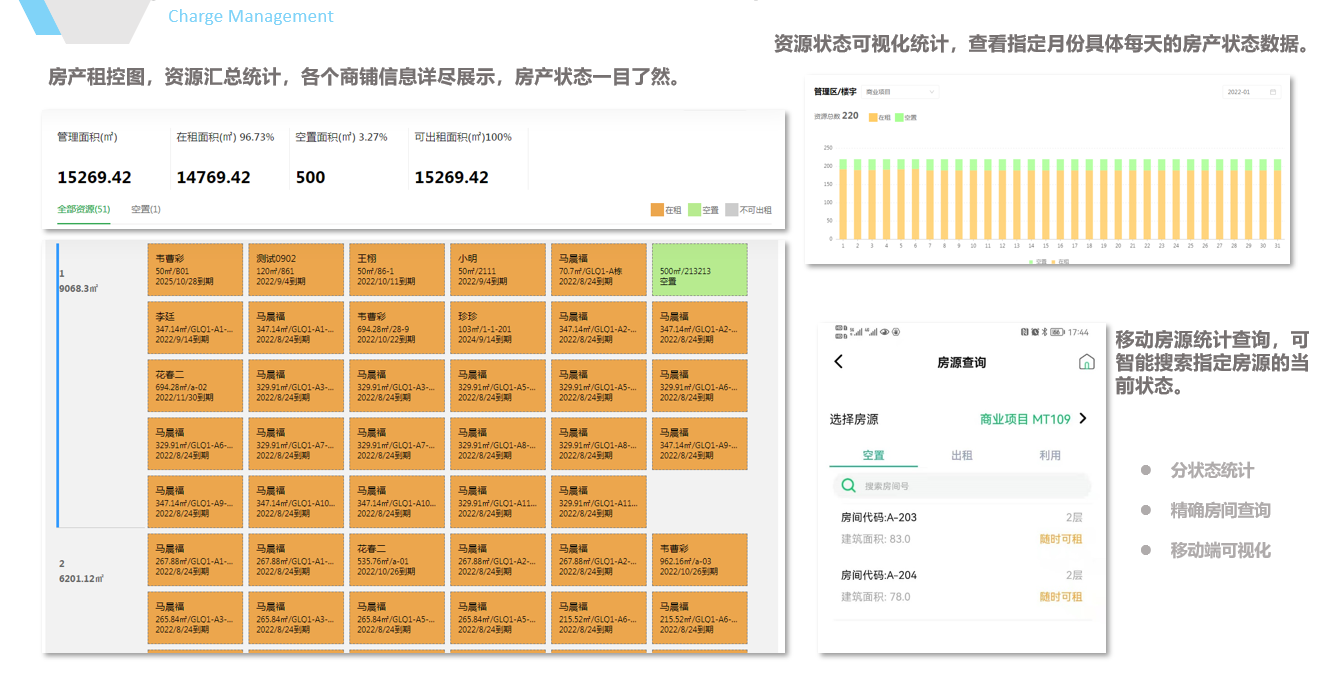Screen dimensions: 1332x681
Task: Toggle the 空置 series below the chart axis
Action: coord(1037,262)
